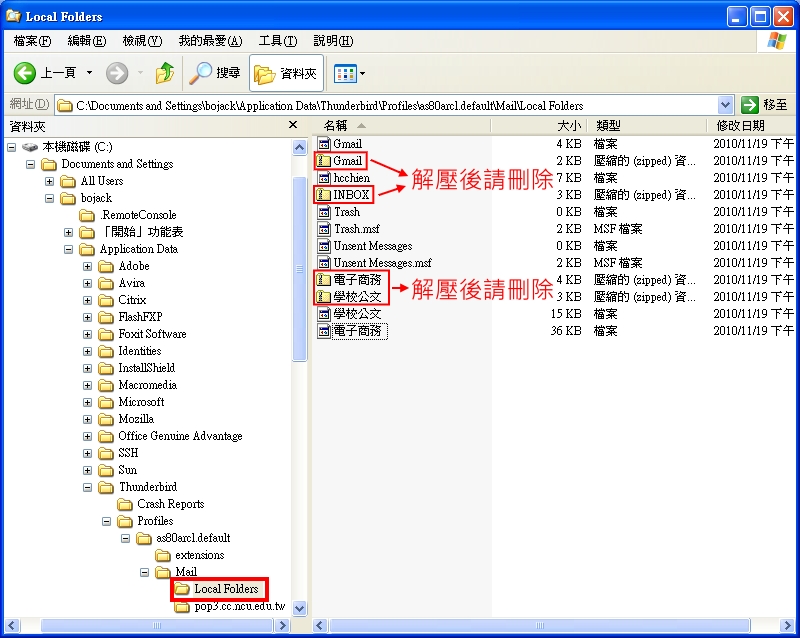The image size is (800, 638).
Task: Sort files by Size column header
Action: pyautogui.click(x=568, y=126)
